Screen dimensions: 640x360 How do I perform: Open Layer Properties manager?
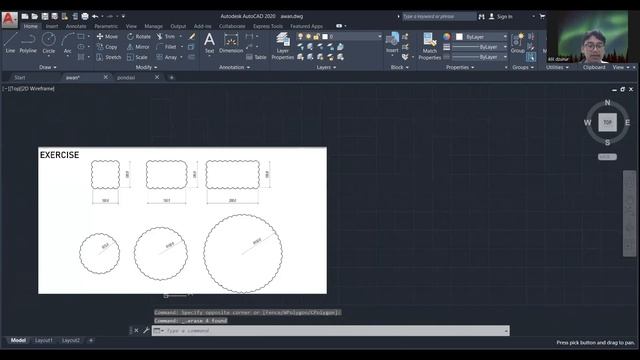[x=282, y=46]
